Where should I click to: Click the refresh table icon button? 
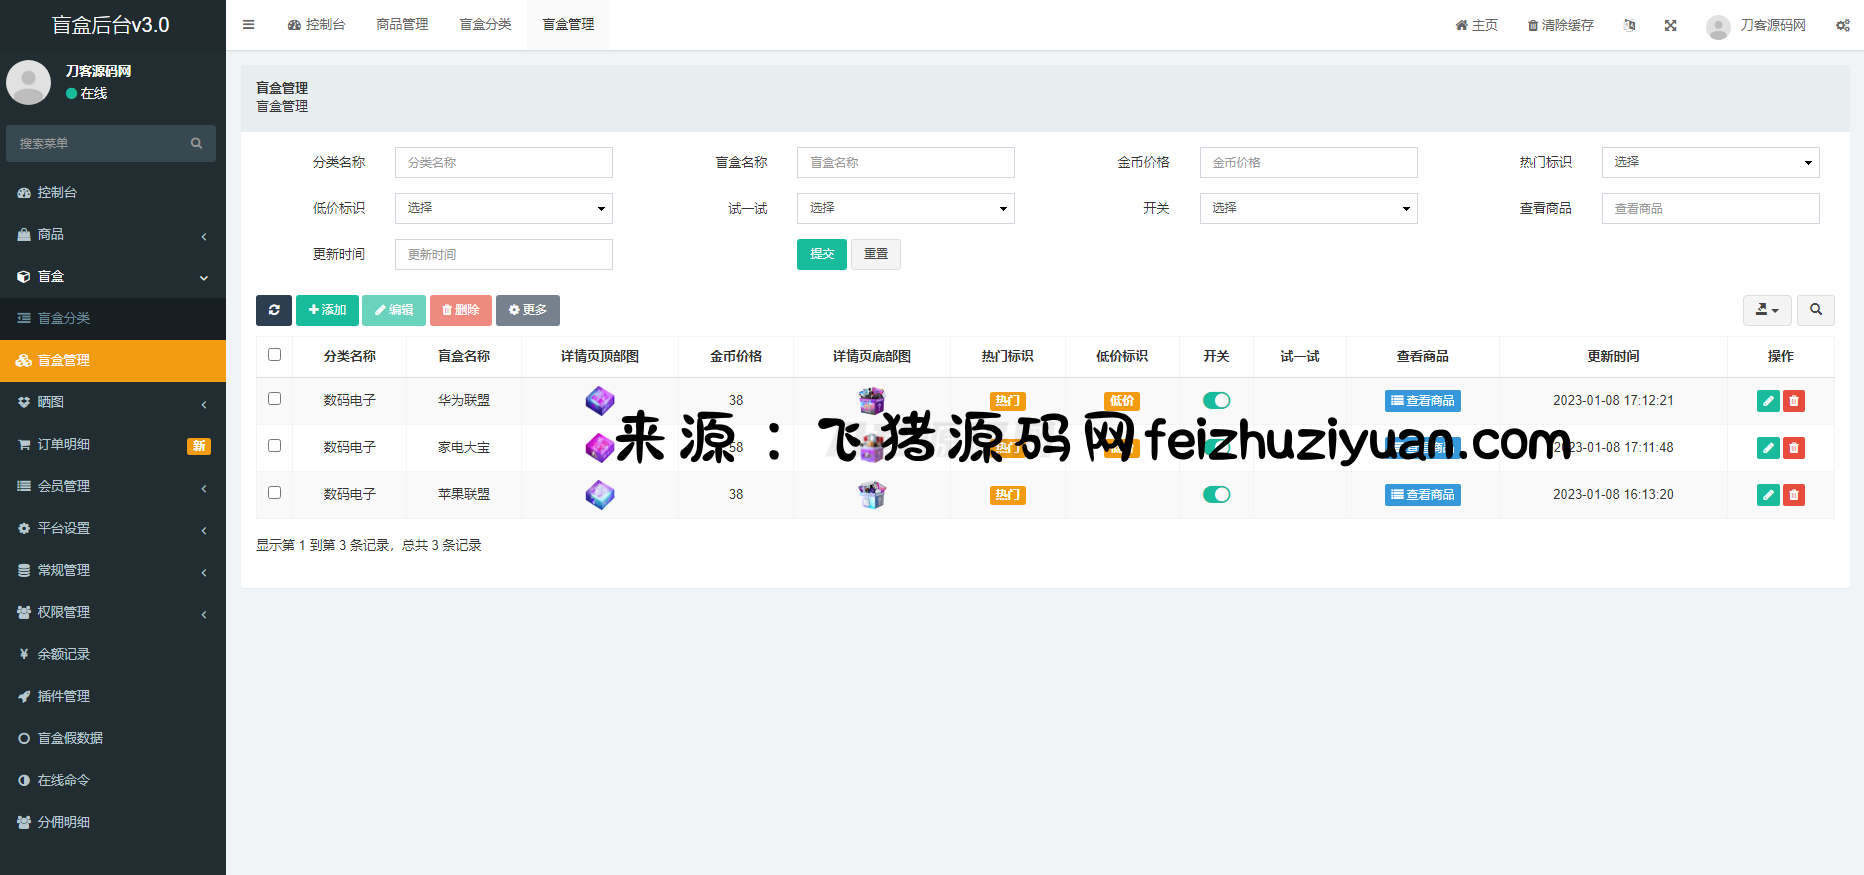(x=273, y=310)
